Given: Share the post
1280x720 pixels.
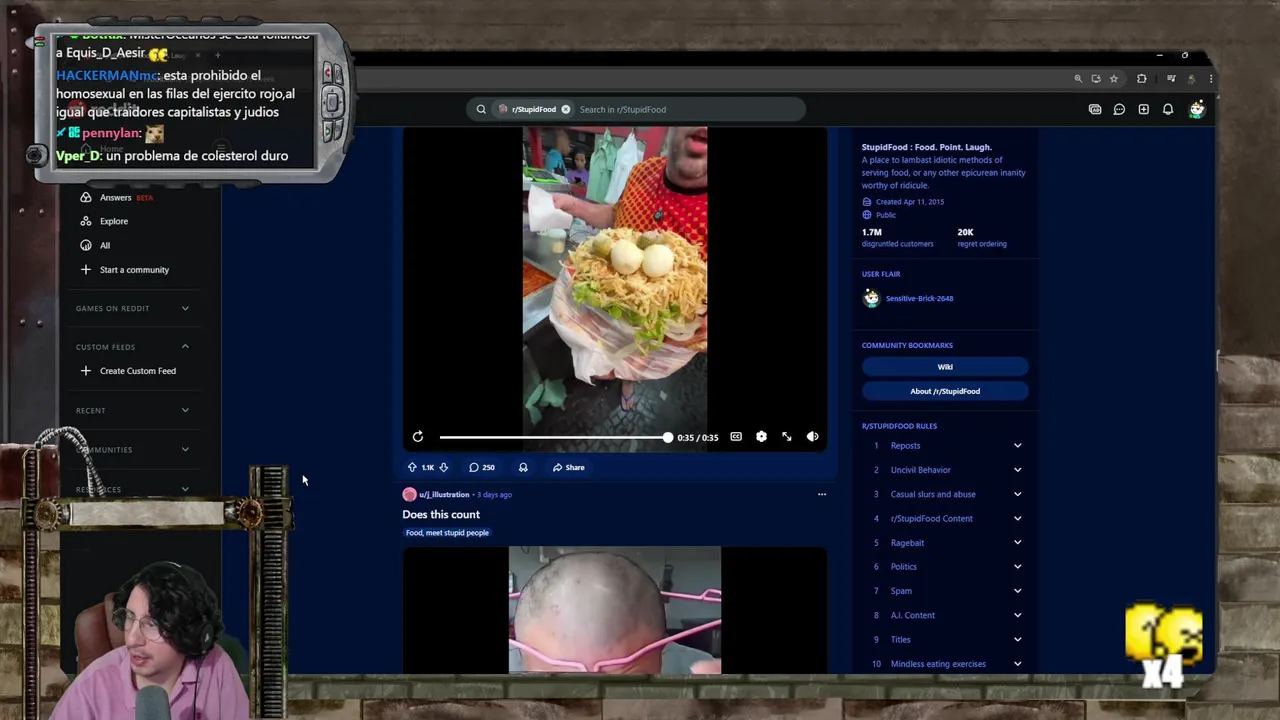Looking at the screenshot, I should point(568,467).
